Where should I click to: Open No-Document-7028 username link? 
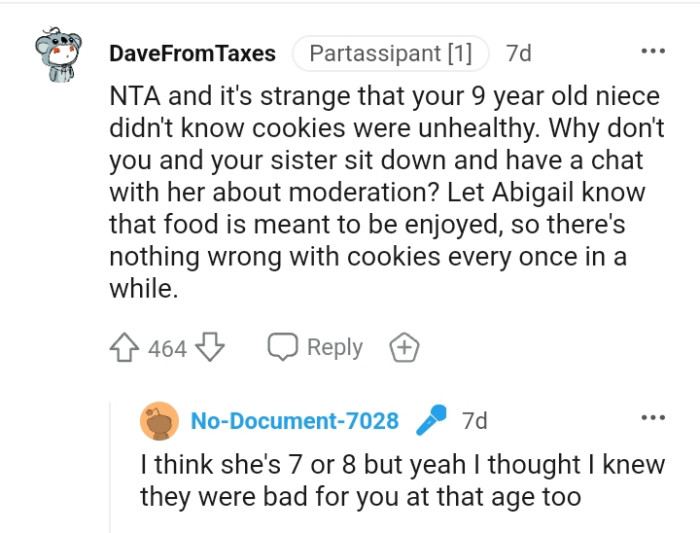pos(294,422)
